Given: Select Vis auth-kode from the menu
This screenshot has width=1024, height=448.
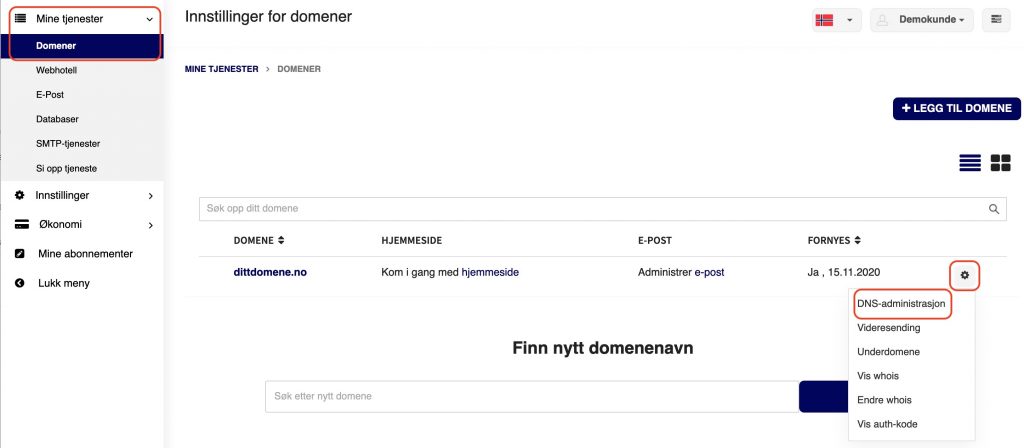Looking at the screenshot, I should coord(887,424).
